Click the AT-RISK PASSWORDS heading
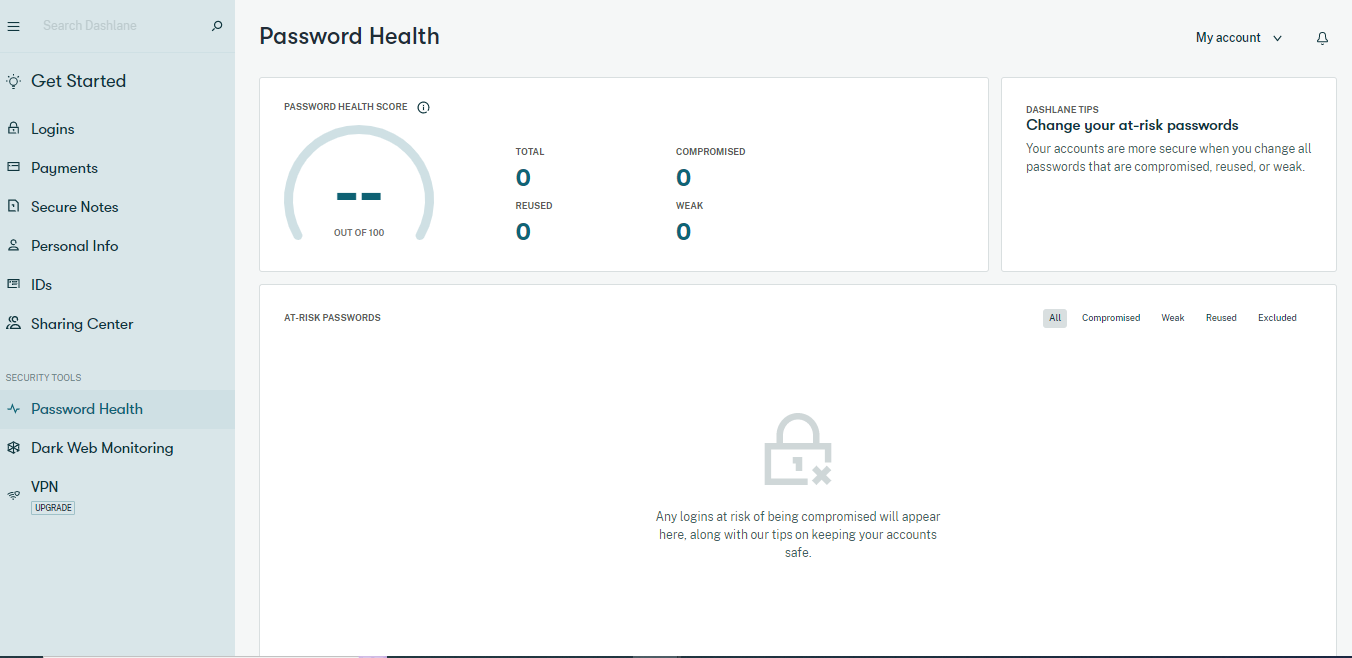Image resolution: width=1352 pixels, height=658 pixels. coord(332,318)
